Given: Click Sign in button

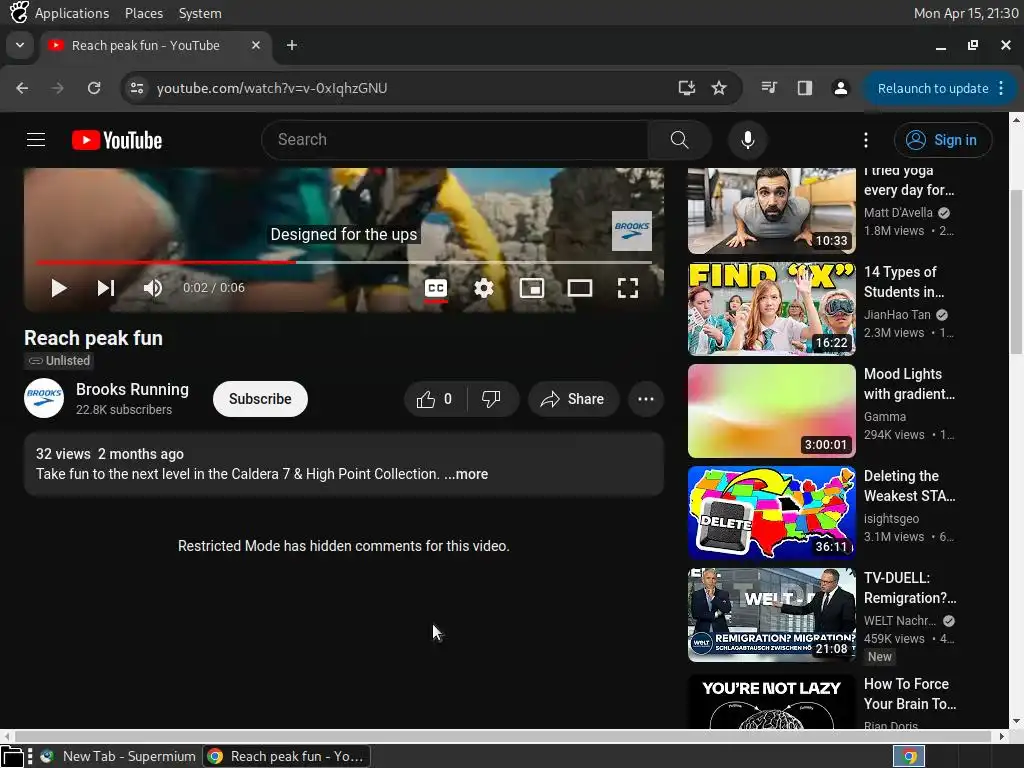Looking at the screenshot, I should 943,140.
